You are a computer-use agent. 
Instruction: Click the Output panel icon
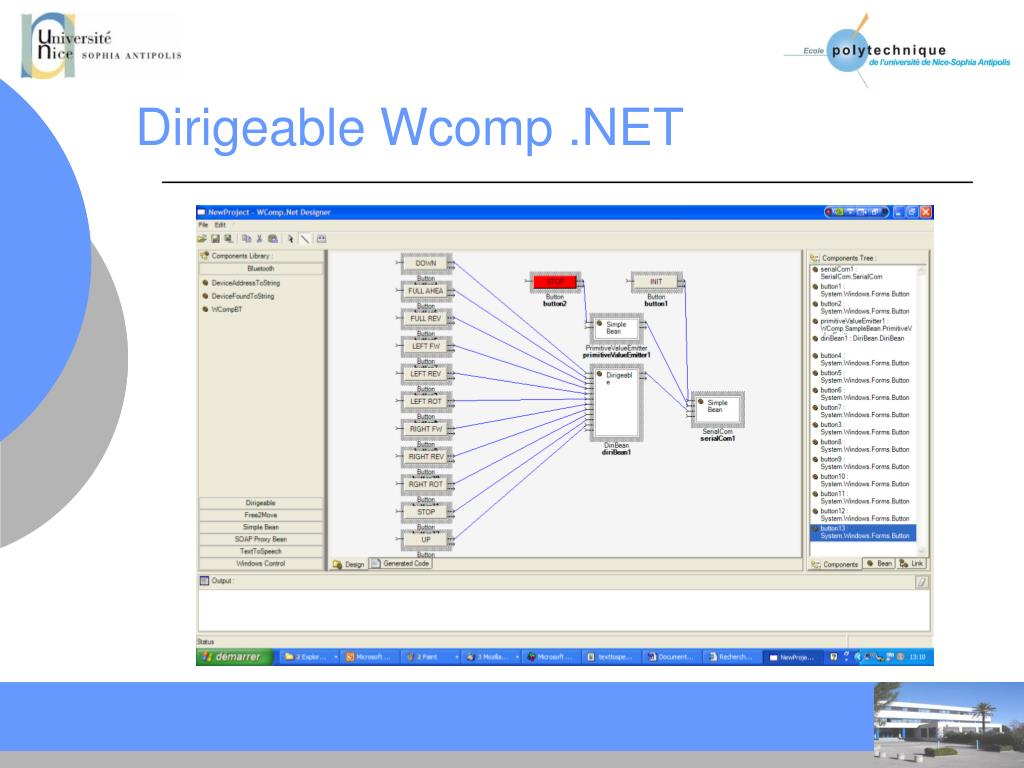(x=204, y=581)
